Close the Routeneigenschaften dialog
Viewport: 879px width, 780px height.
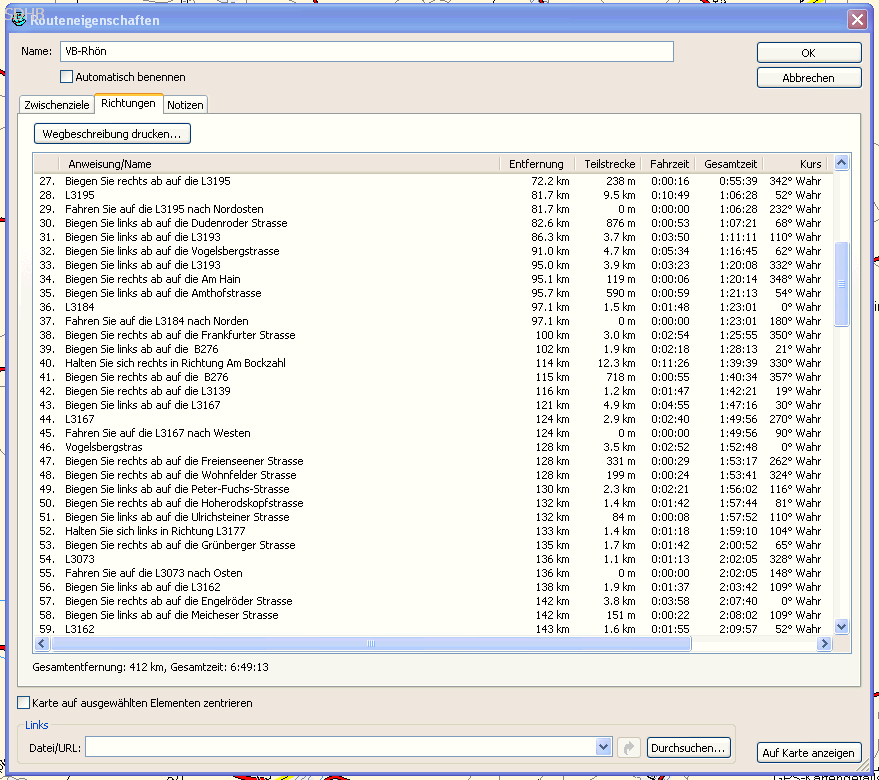[x=856, y=20]
